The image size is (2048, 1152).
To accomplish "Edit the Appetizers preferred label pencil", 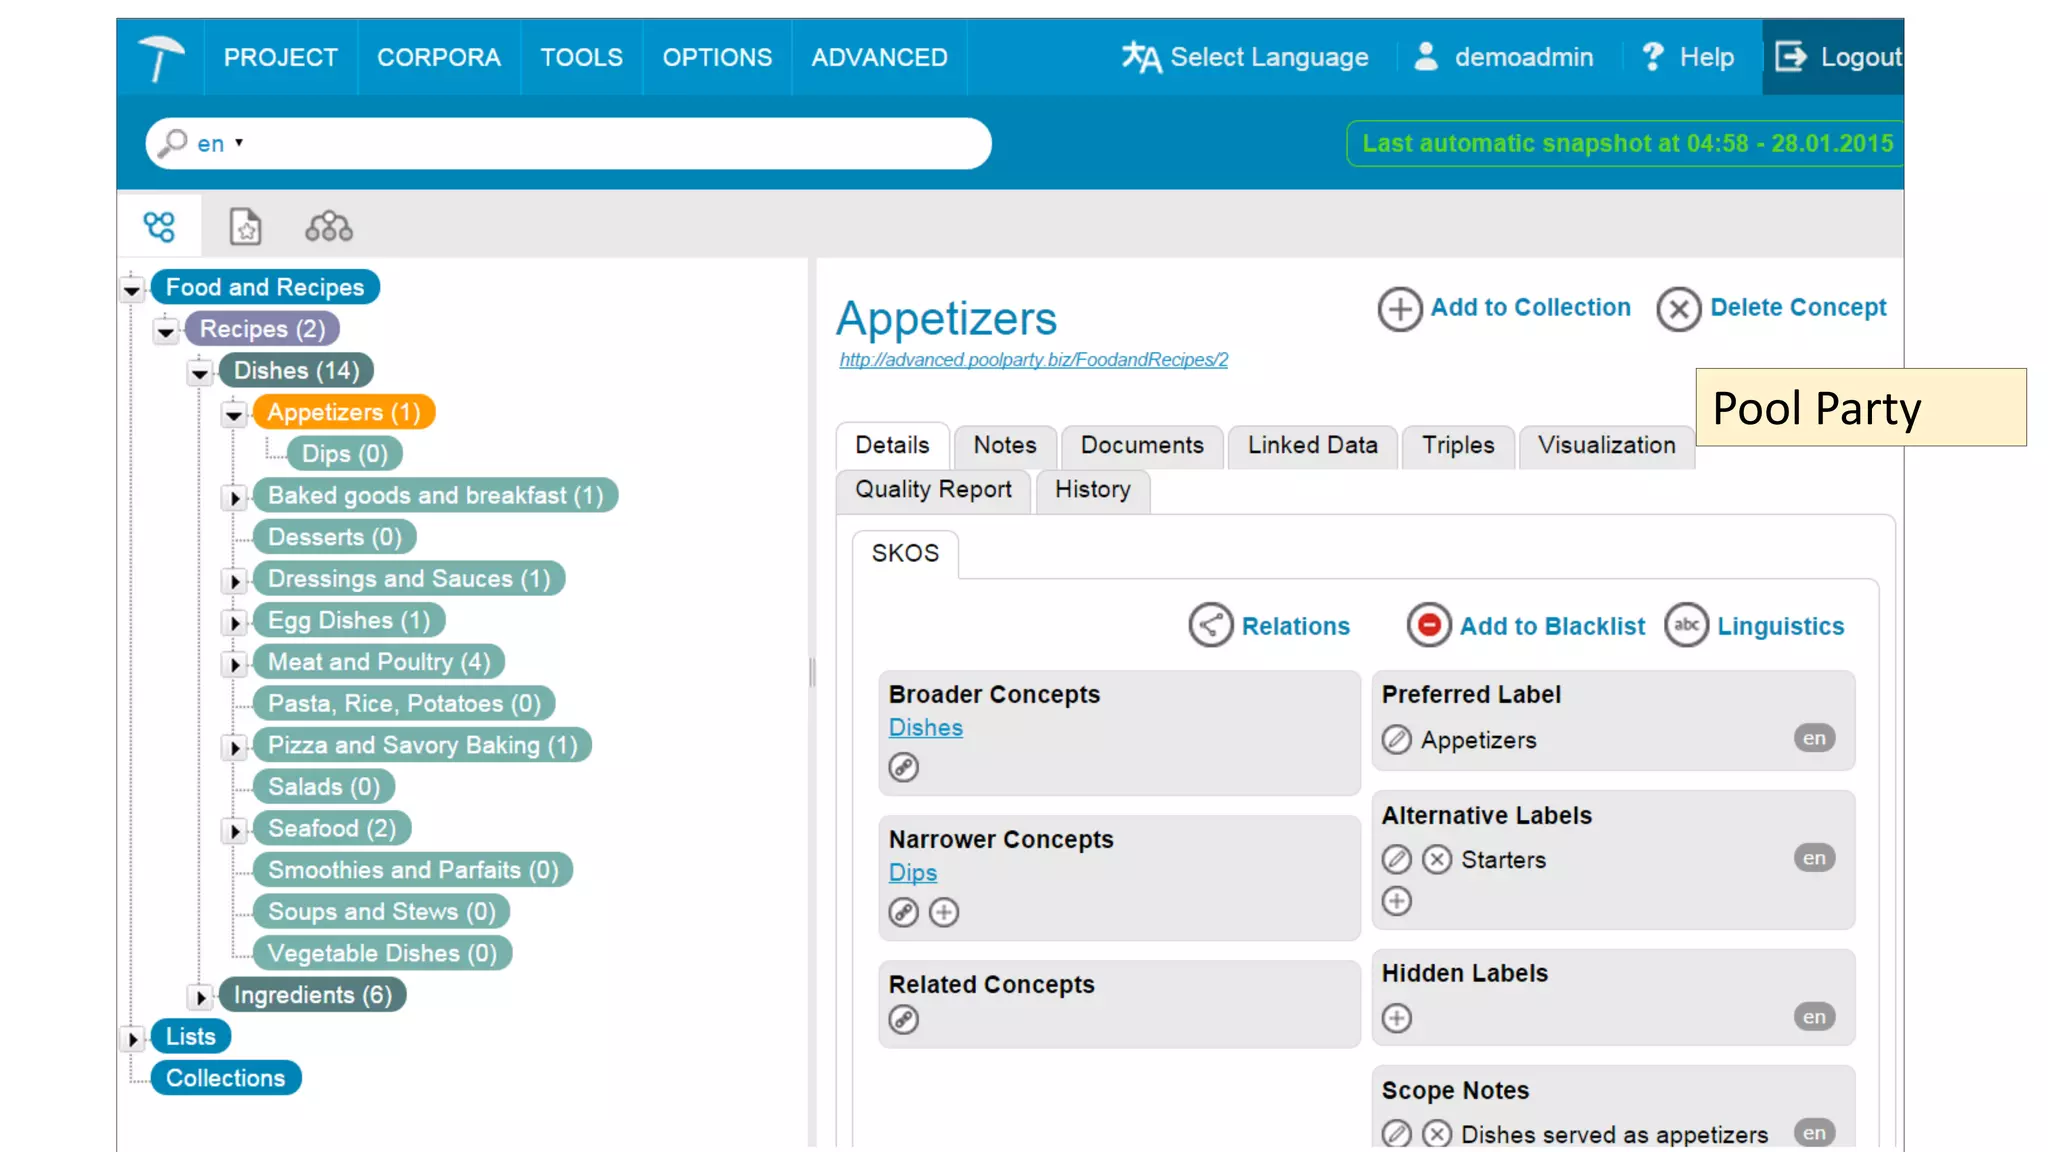I will tap(1396, 740).
